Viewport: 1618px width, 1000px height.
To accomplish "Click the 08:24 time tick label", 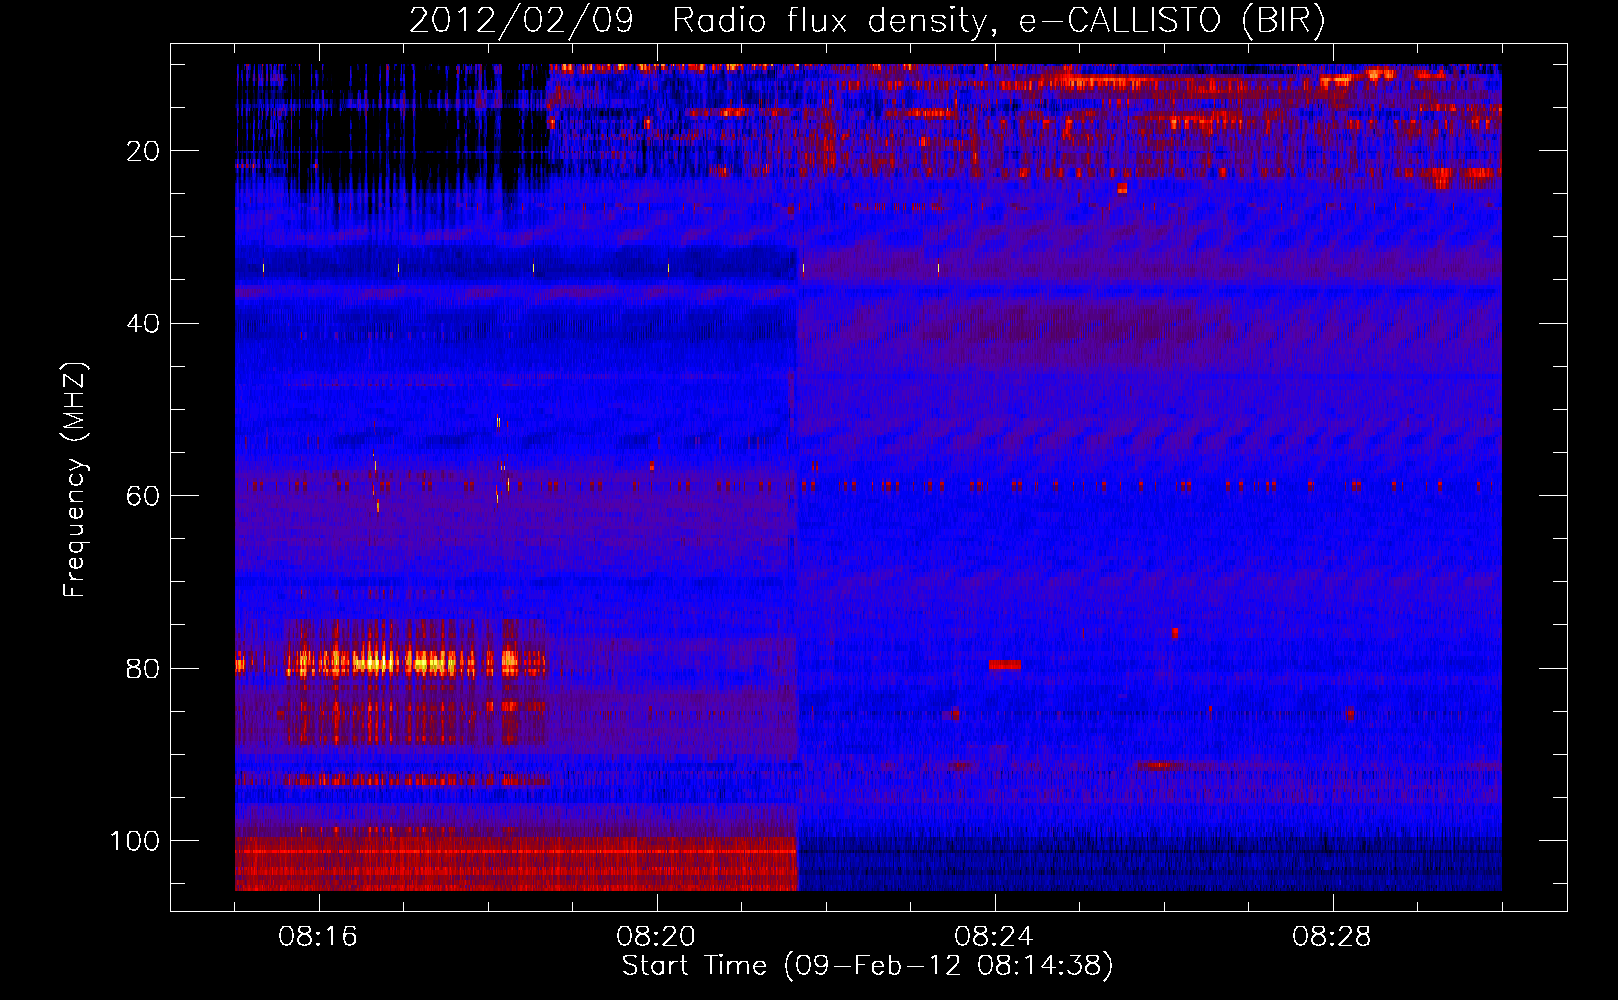I will pos(994,937).
